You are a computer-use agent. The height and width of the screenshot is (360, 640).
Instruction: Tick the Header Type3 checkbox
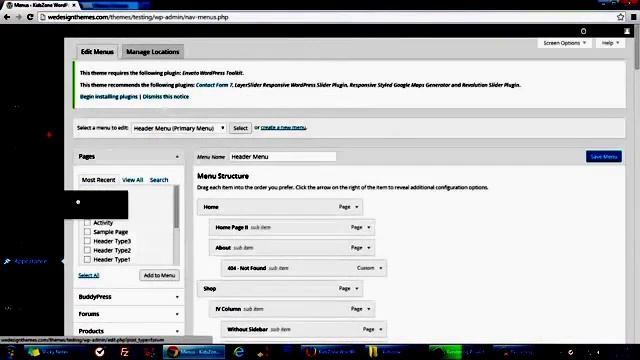pos(87,241)
